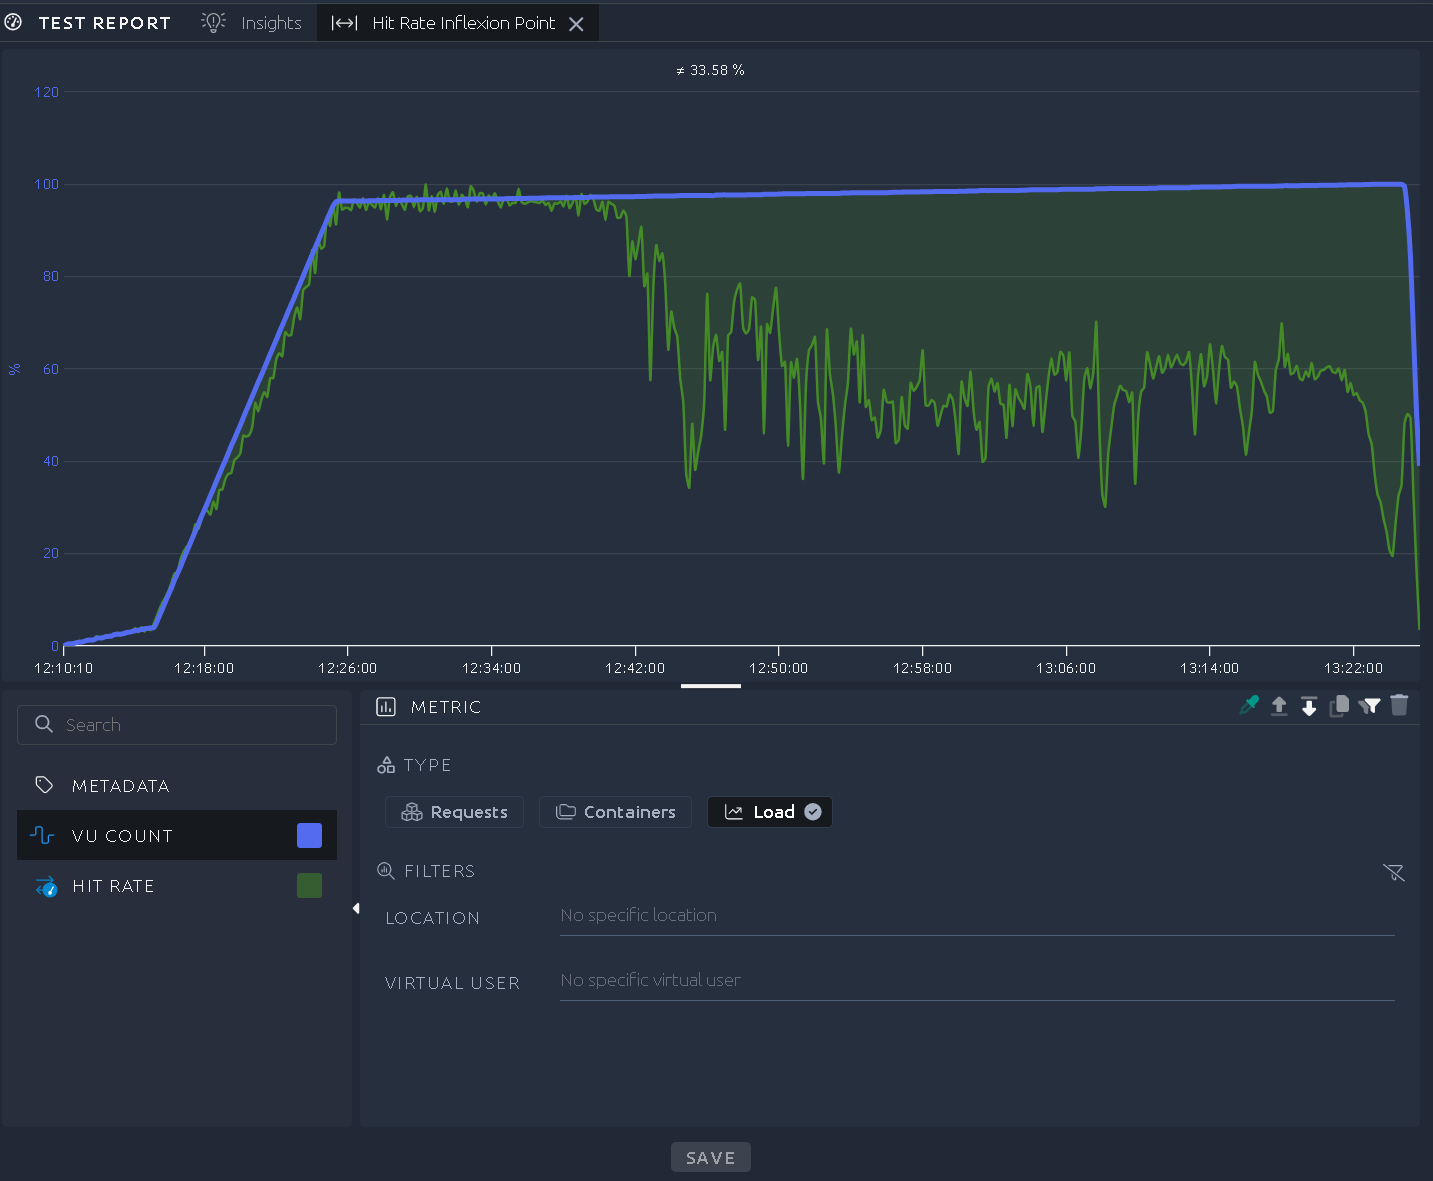Delete the metric with the trash icon
This screenshot has height=1181, width=1433.
[x=1399, y=705]
